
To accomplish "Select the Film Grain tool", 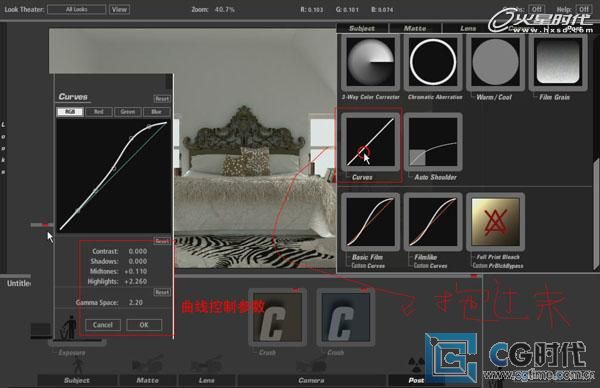I will [x=558, y=62].
